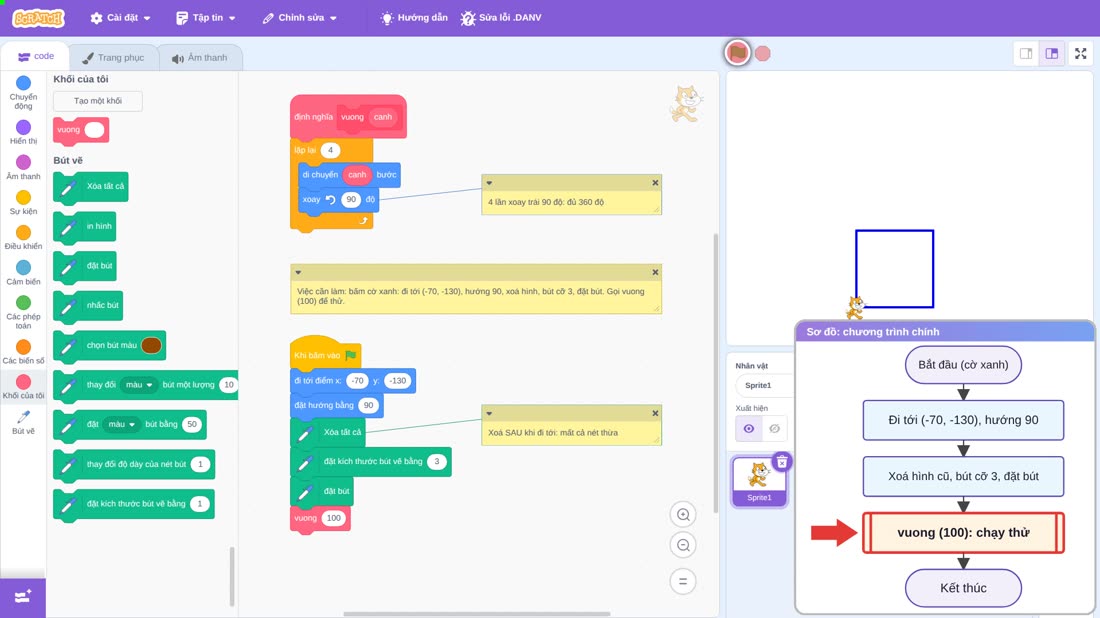Select the Sprite1 thumbnail

[758, 481]
